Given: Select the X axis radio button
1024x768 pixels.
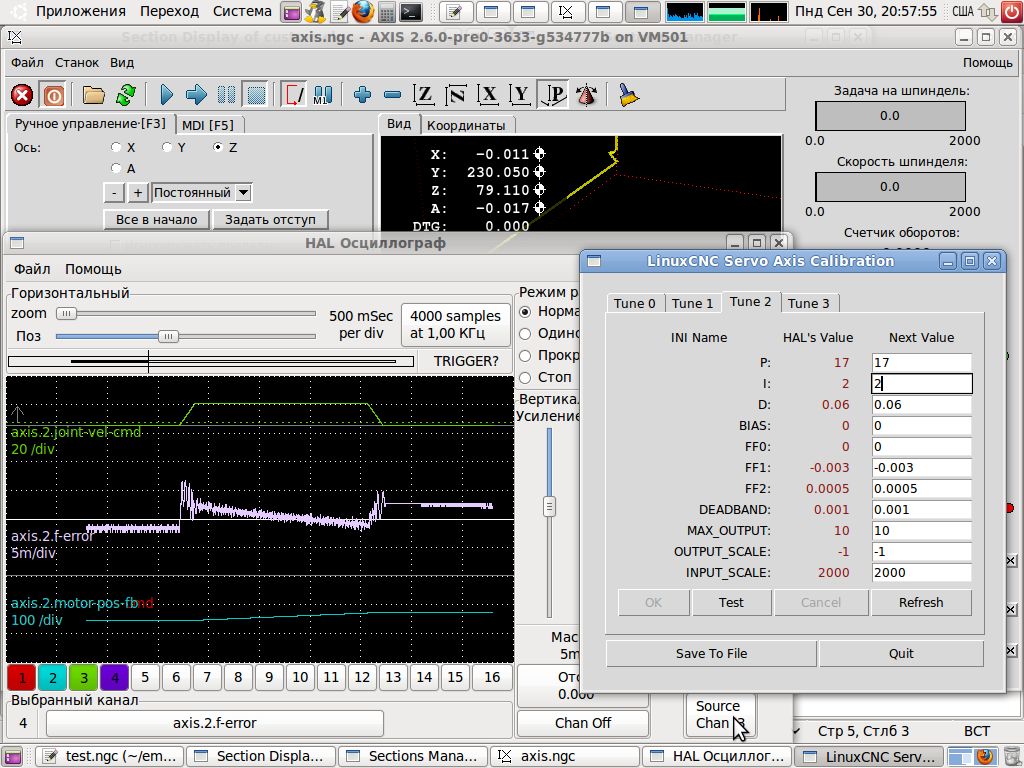Looking at the screenshot, I should point(116,148).
